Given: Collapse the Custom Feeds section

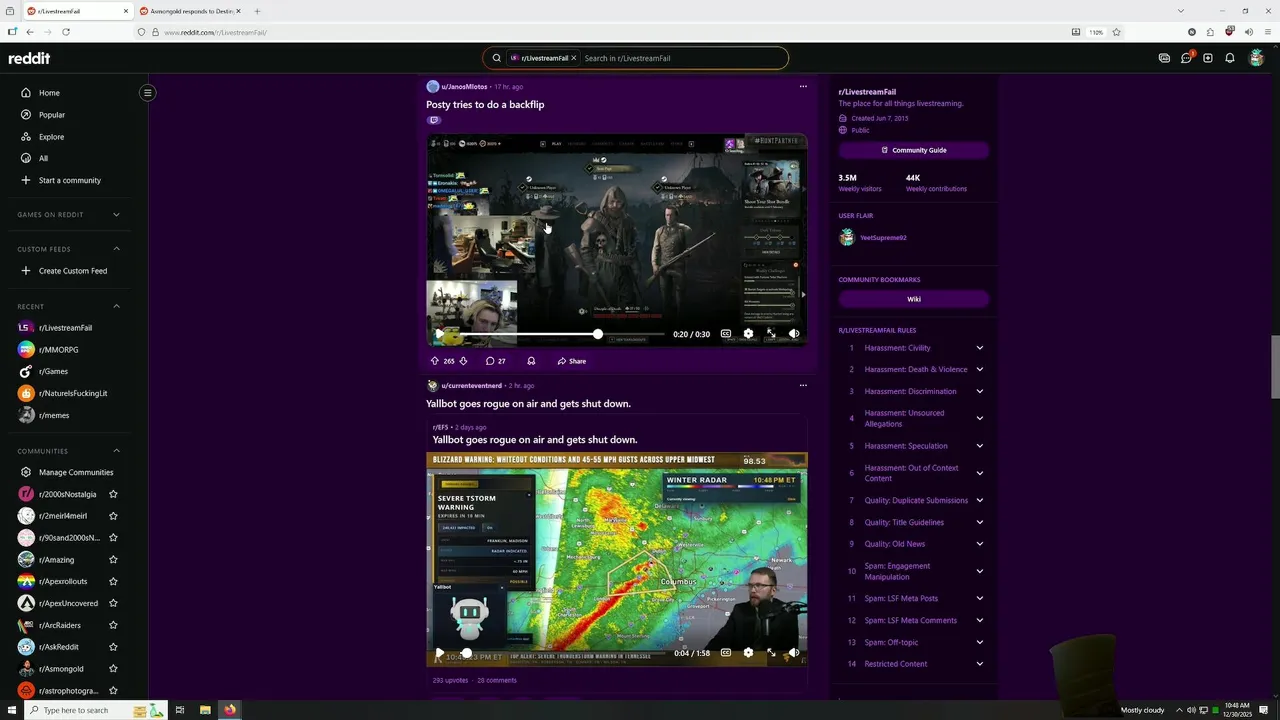Looking at the screenshot, I should (116, 249).
